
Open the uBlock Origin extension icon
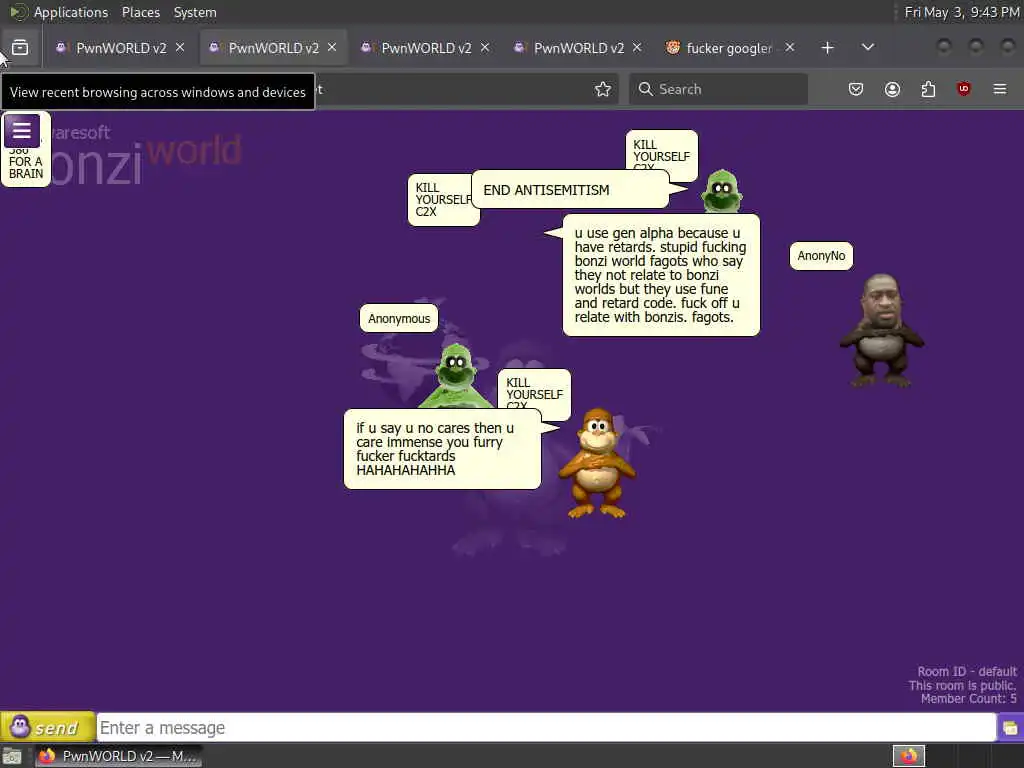tap(964, 89)
